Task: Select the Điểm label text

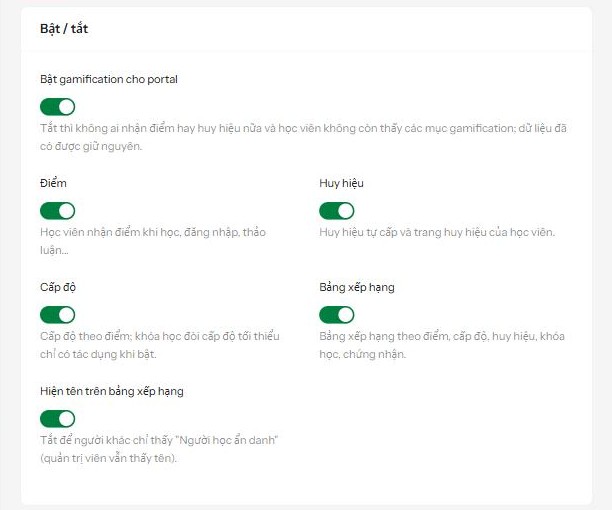Action: click(x=53, y=183)
